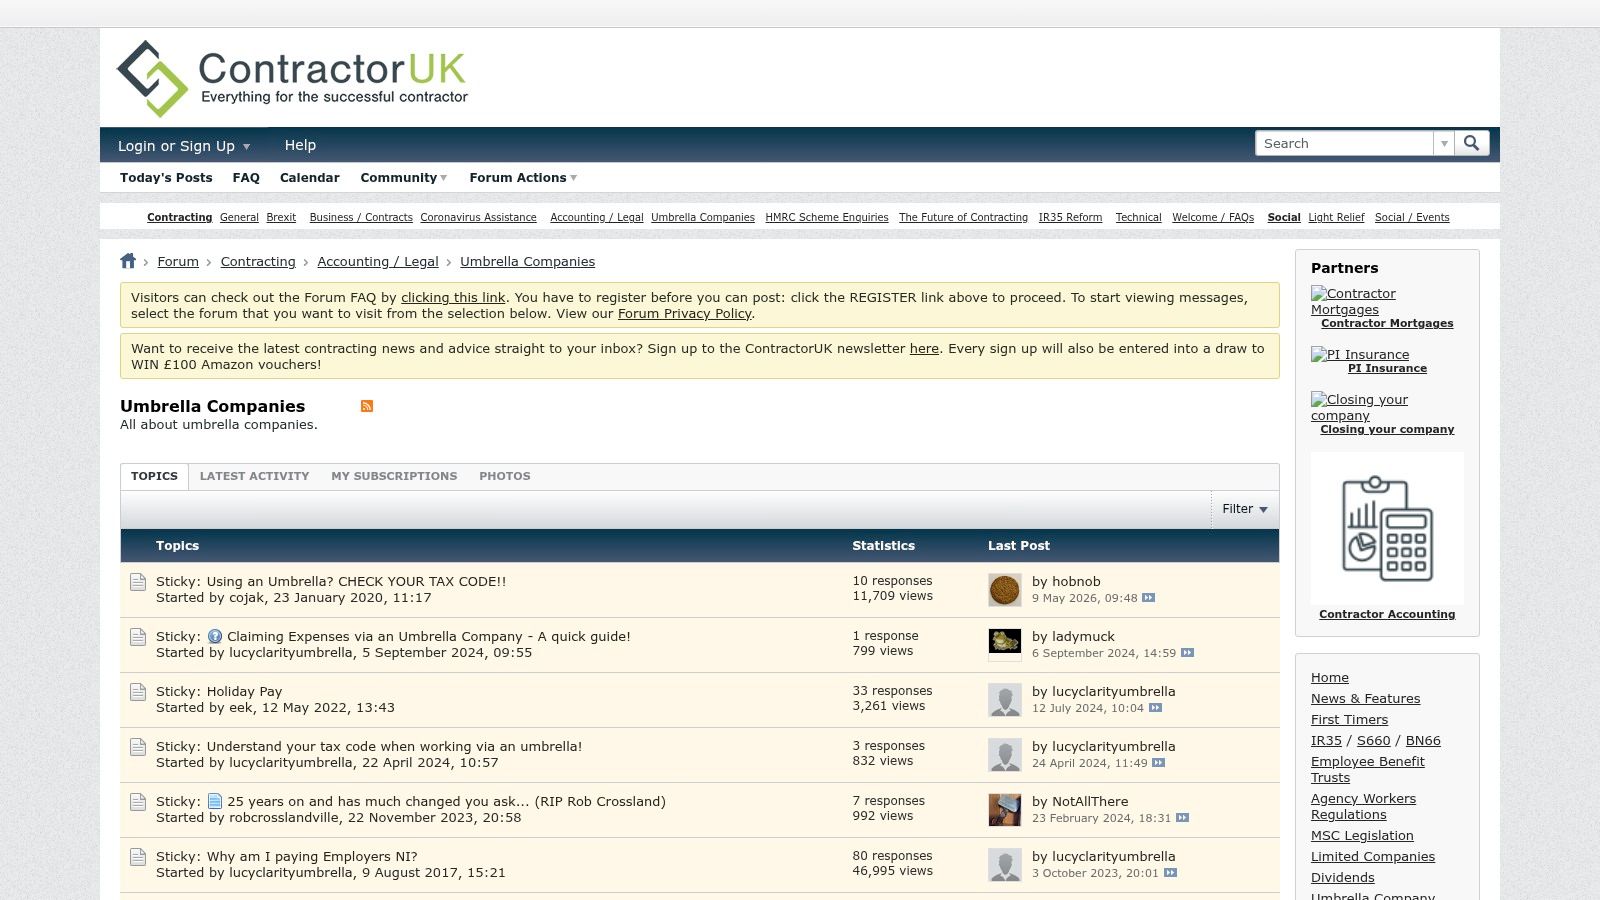
Task: Expand the Login or Sign Up dropdown
Action: coord(184,146)
